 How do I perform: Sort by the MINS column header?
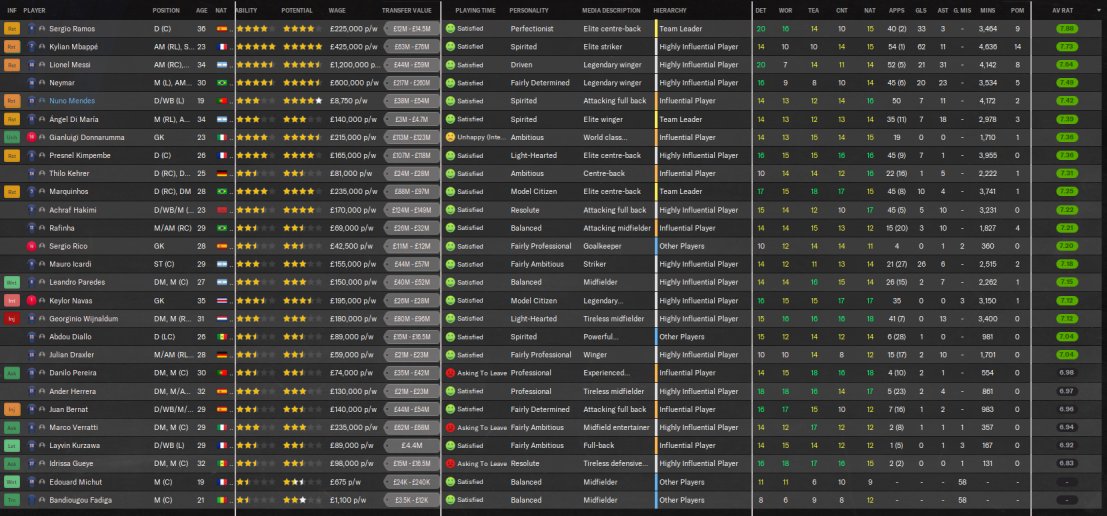tap(987, 11)
